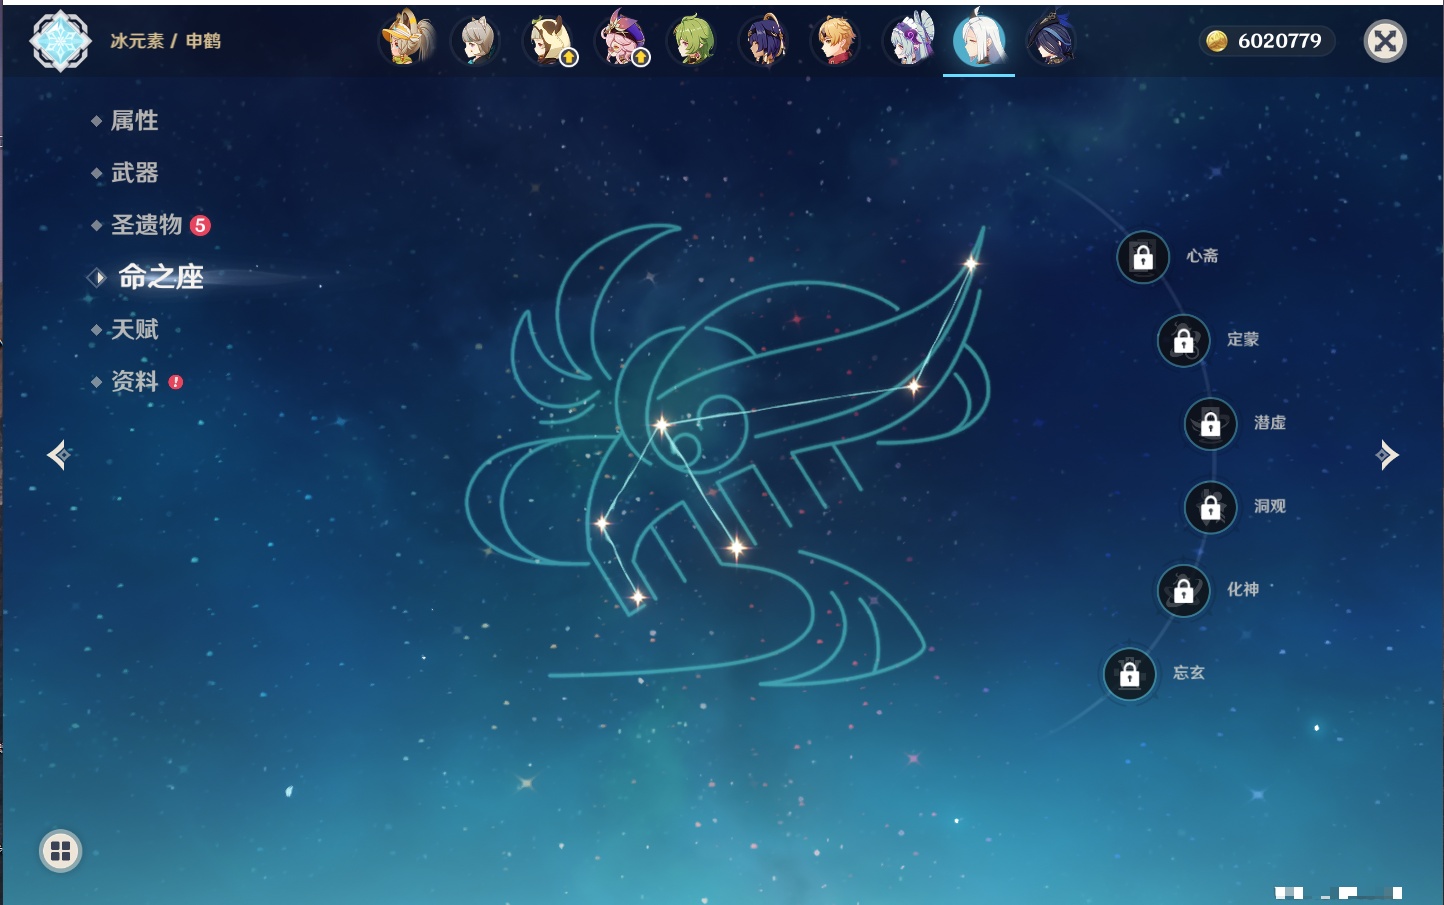Go to previous character with left arrow
The height and width of the screenshot is (905, 1444).
[58, 455]
